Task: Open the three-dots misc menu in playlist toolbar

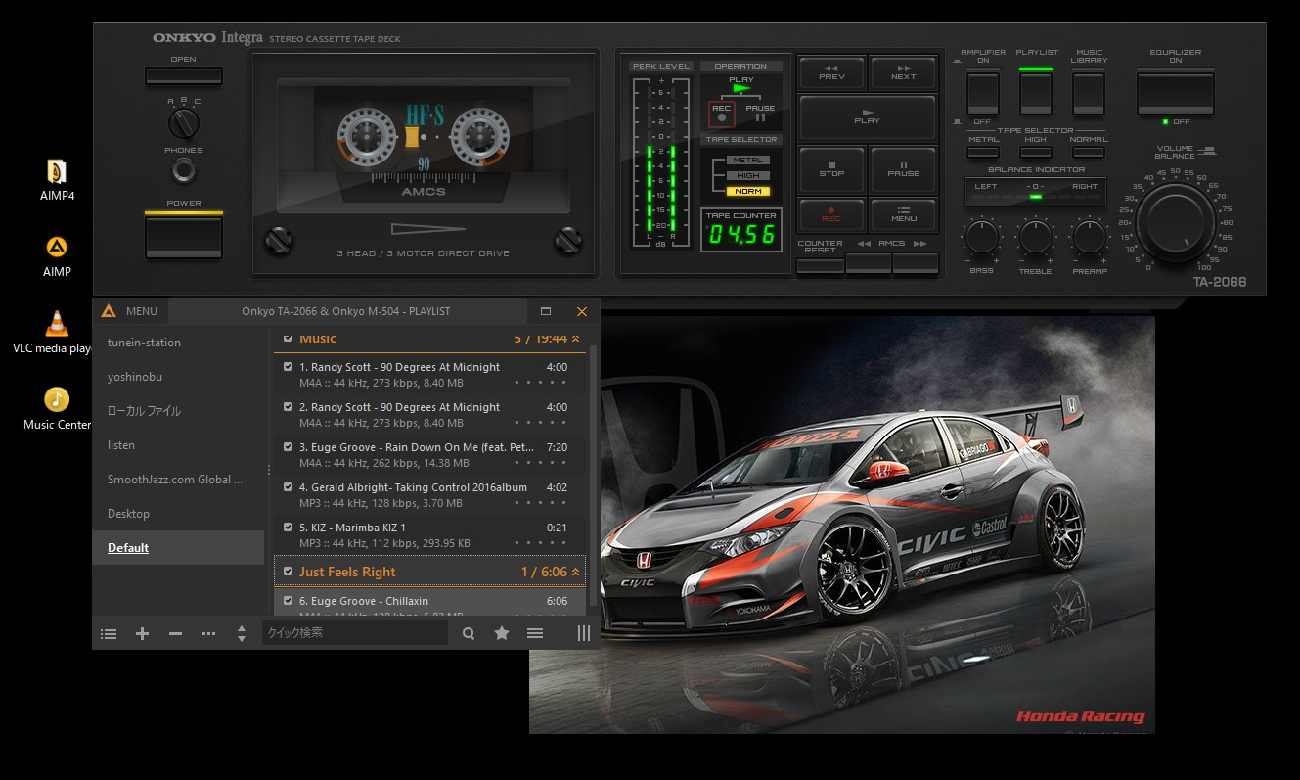Action: (x=208, y=633)
